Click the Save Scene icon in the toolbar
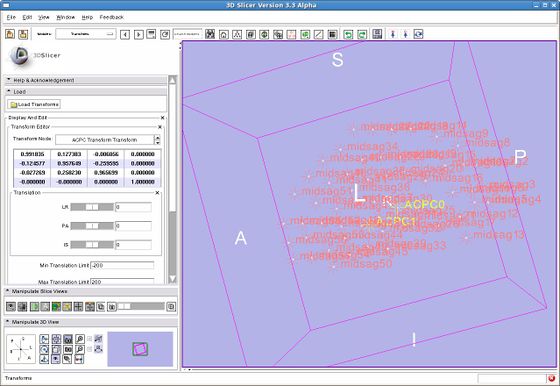Viewport: 560px width, 386px height. [23, 34]
